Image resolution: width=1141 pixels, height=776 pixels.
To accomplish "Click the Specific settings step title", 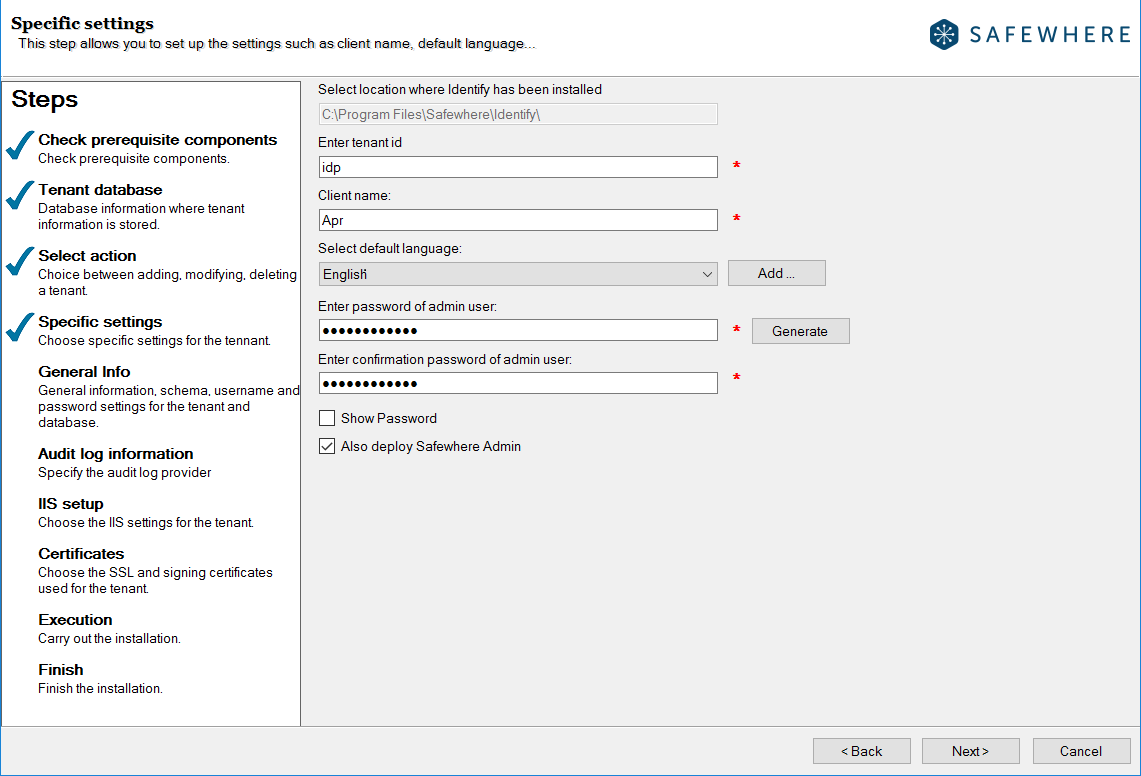I will [x=100, y=322].
